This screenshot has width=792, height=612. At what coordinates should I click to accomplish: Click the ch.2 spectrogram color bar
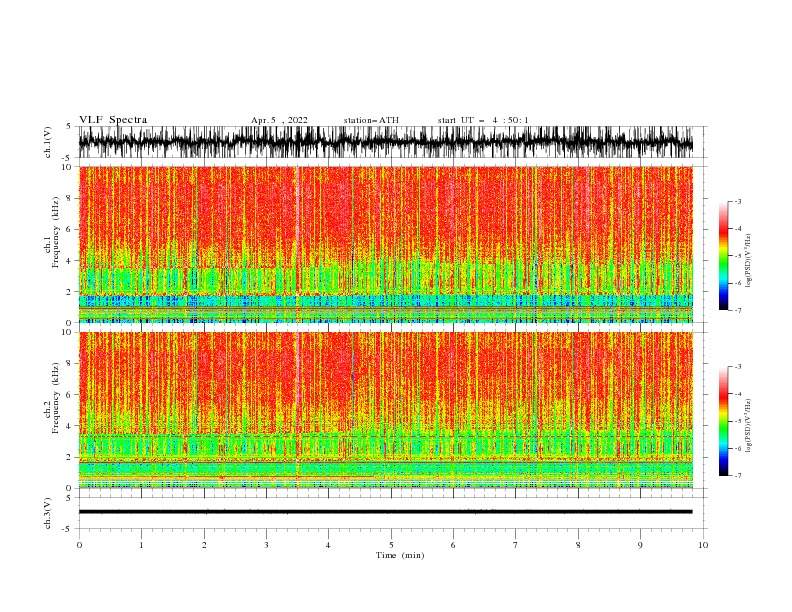(x=723, y=421)
